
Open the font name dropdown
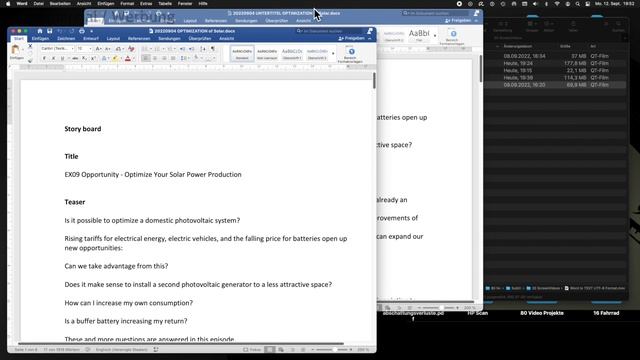[73, 49]
